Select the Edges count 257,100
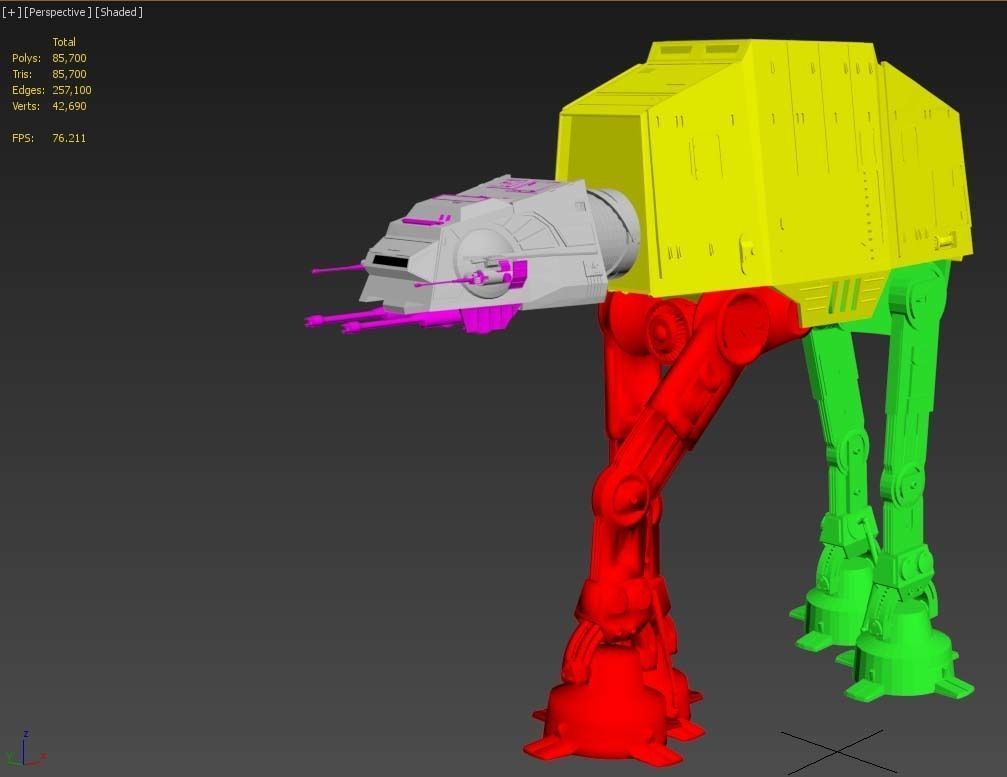The image size is (1007, 777). (x=72, y=90)
